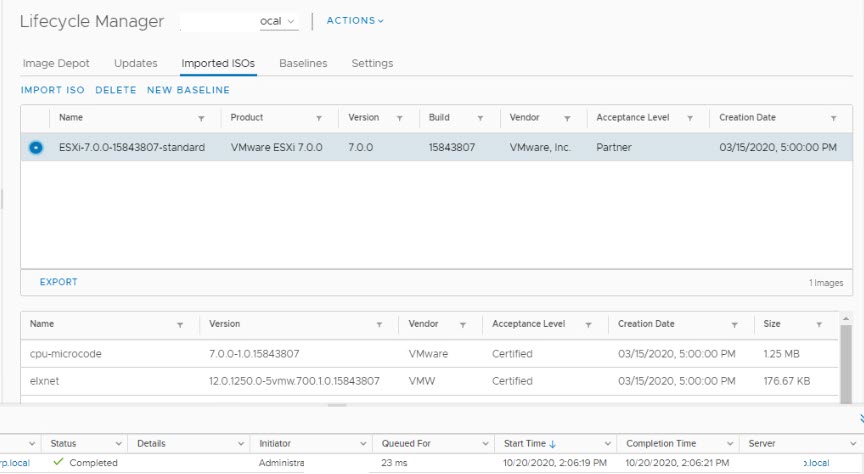Open the Status column dropdown in tasks
864x474 pixels.
119,443
